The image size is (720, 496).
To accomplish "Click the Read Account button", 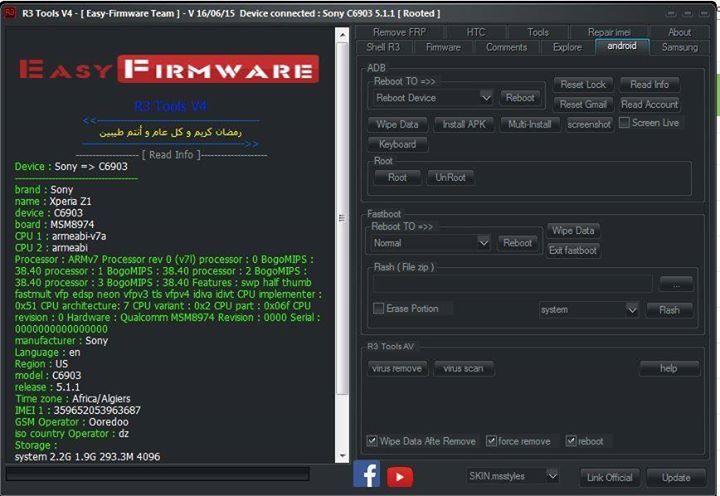I will tap(649, 105).
